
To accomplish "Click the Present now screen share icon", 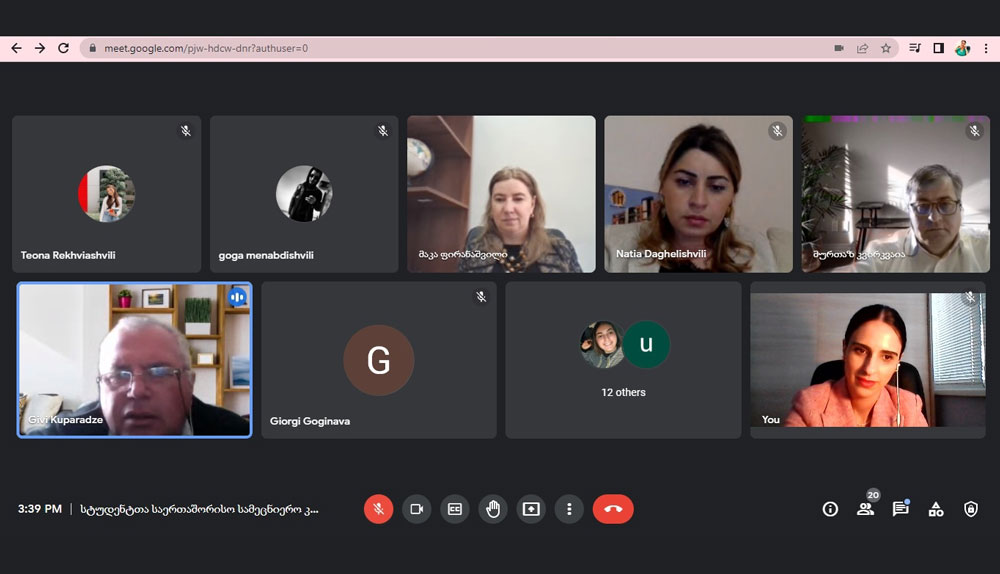I will coord(530,509).
